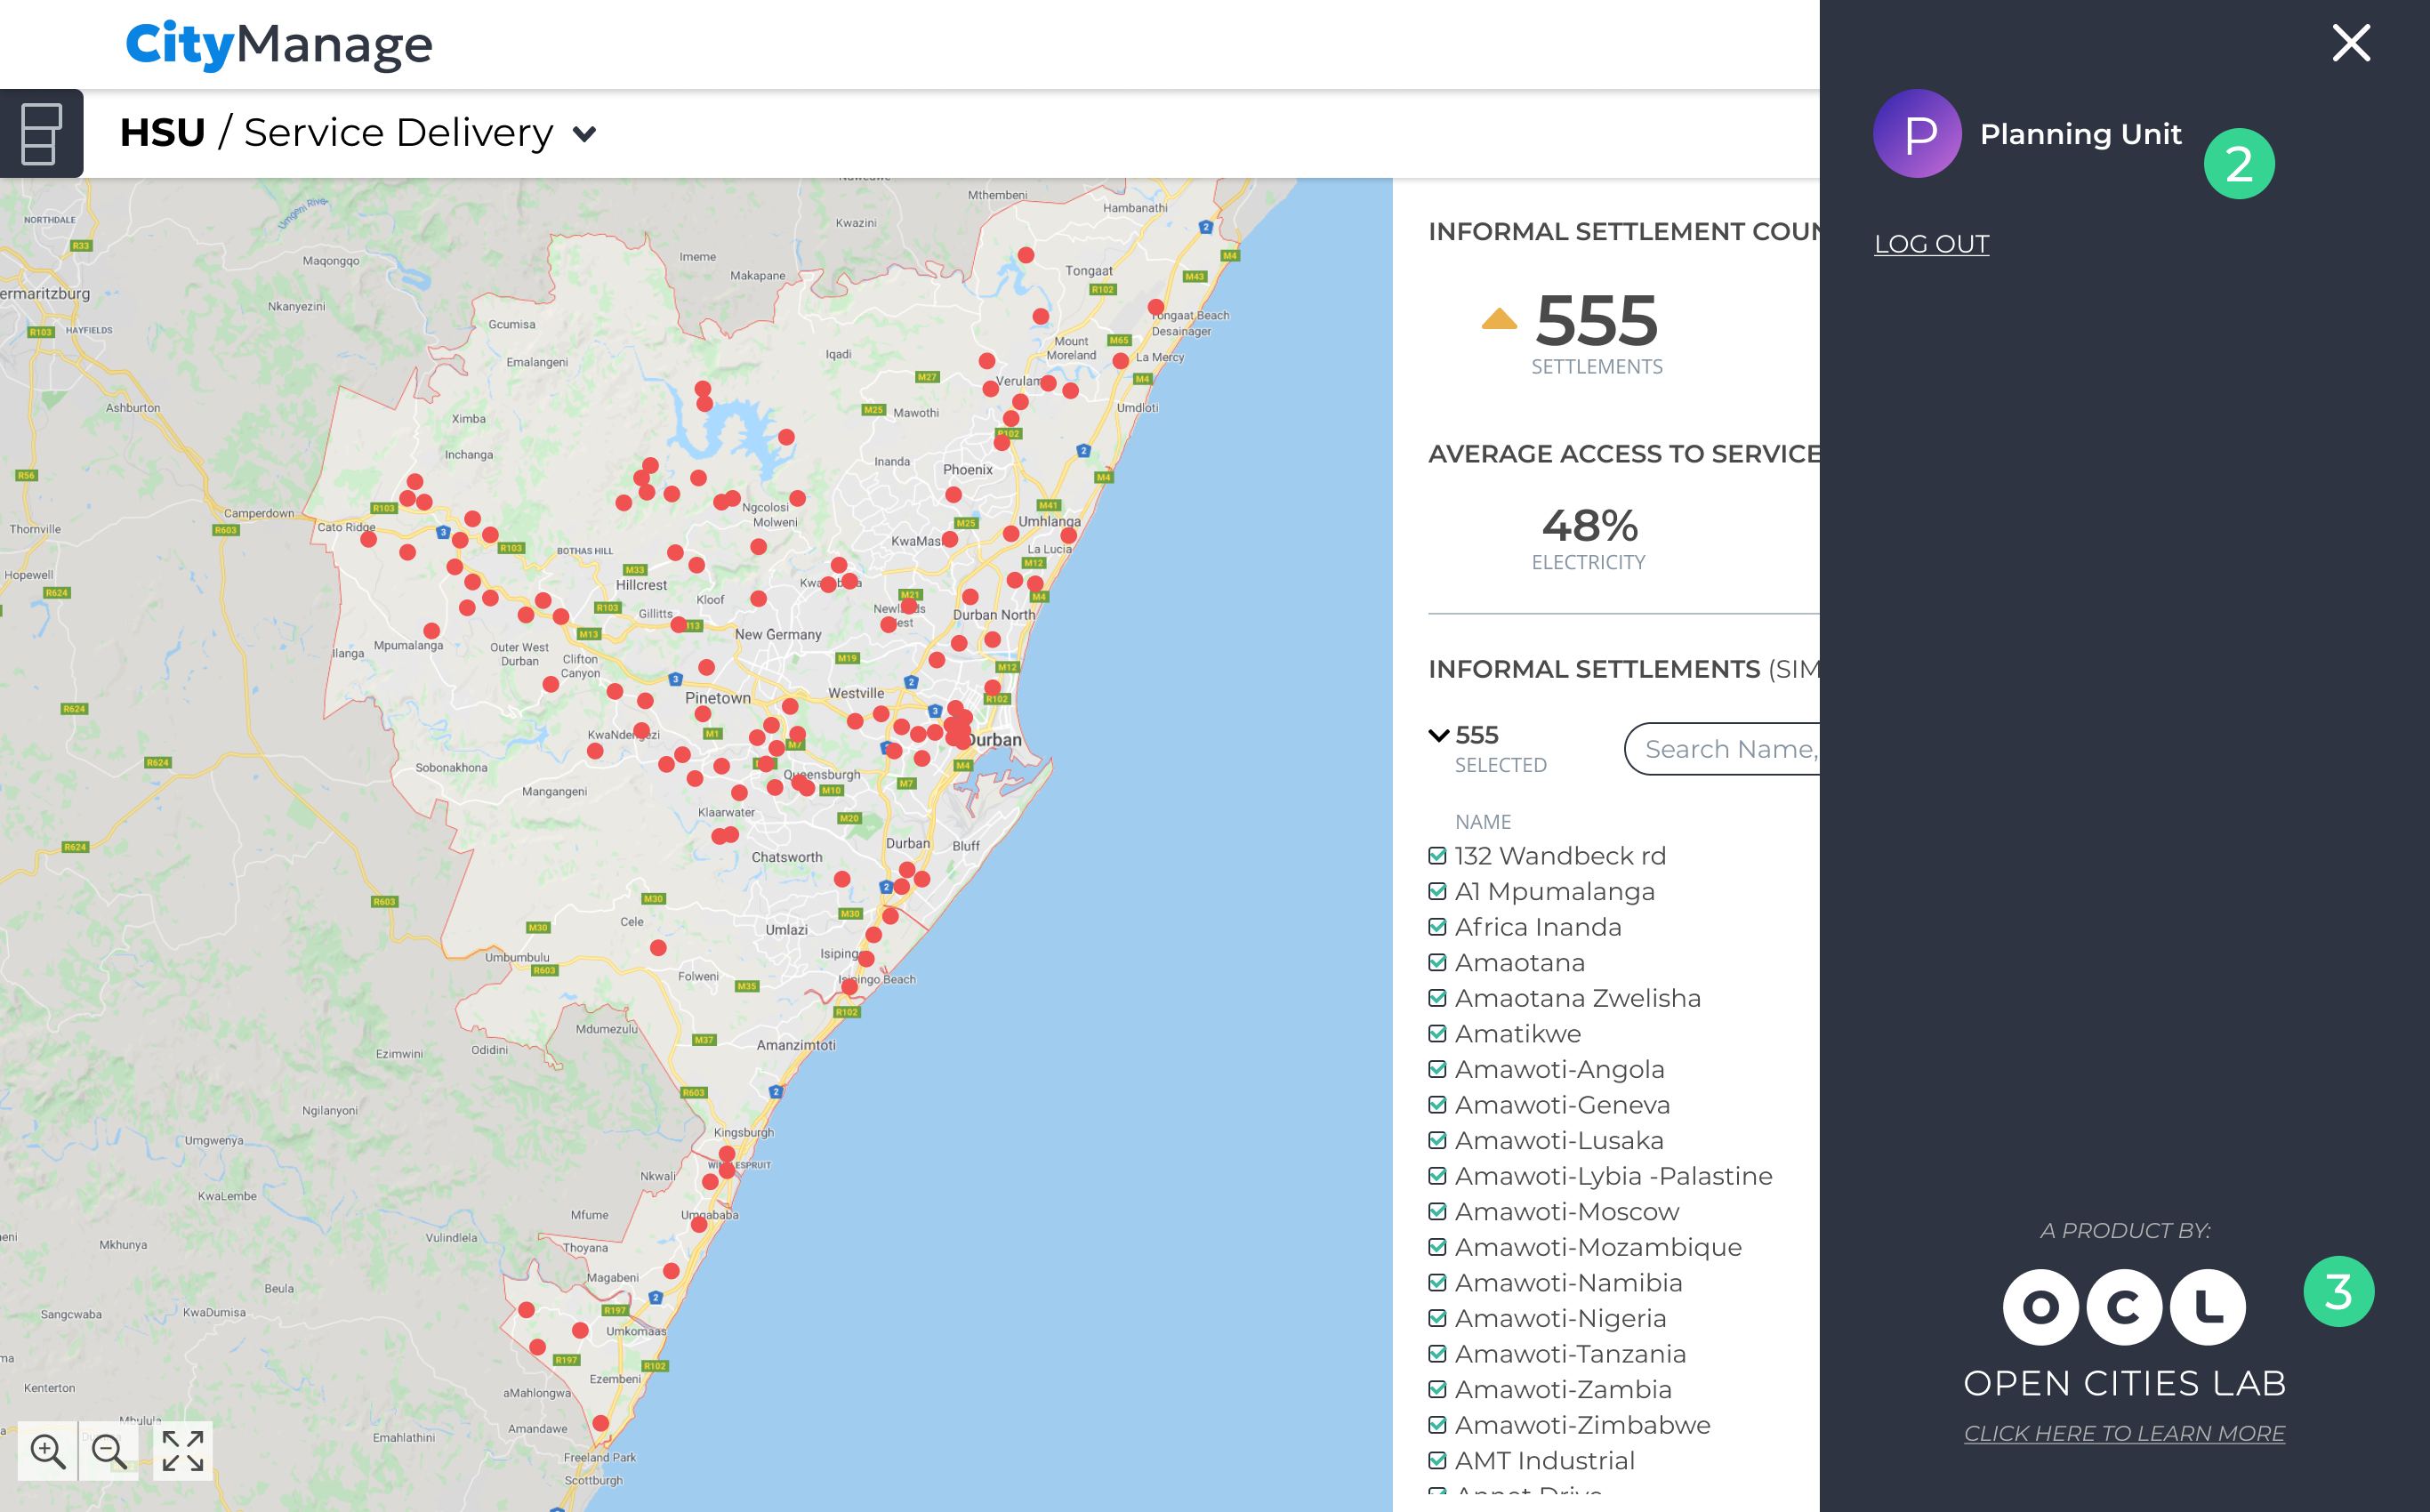
Task: Uncheck Amawoti-Moscow settlement
Action: pos(1437,1211)
